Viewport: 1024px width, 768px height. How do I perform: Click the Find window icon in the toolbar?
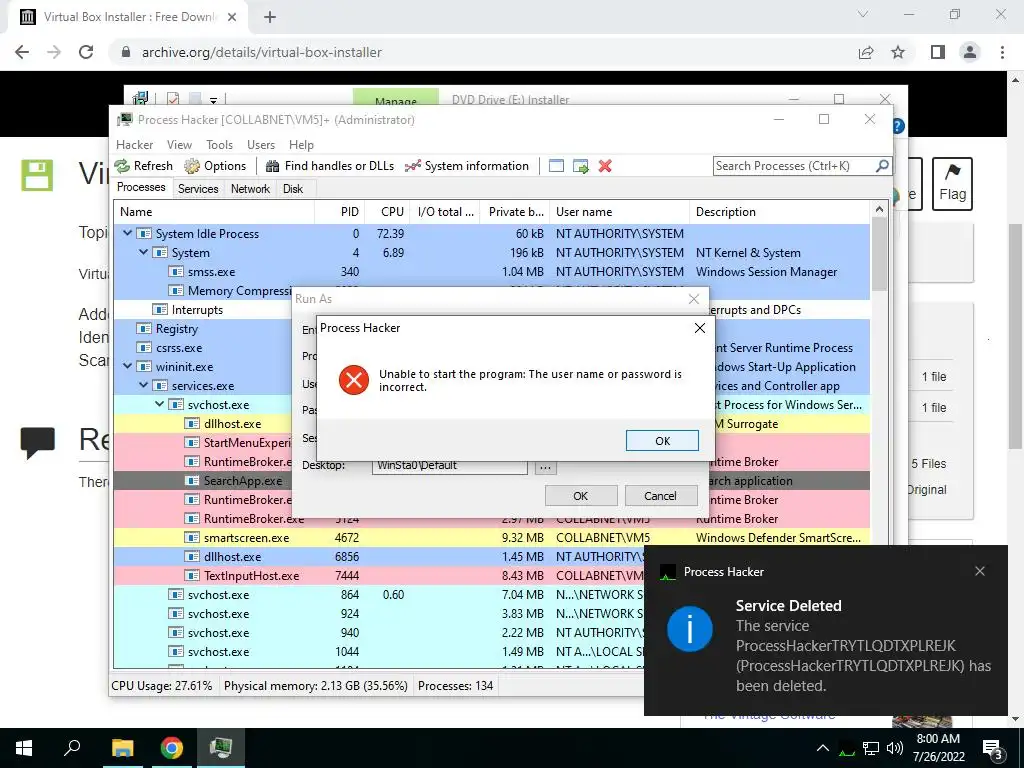click(x=556, y=166)
